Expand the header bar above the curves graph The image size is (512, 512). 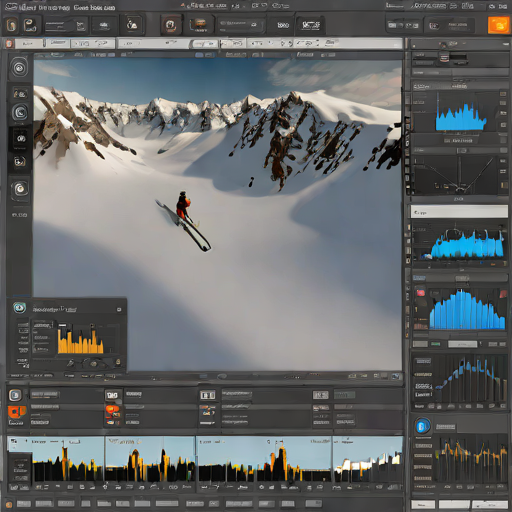tap(459, 151)
